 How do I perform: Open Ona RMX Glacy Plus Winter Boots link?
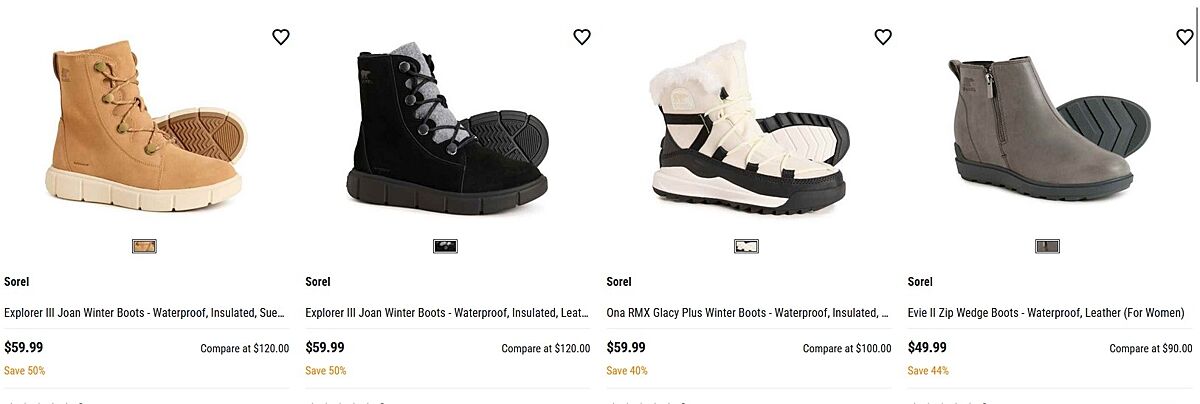click(x=748, y=313)
